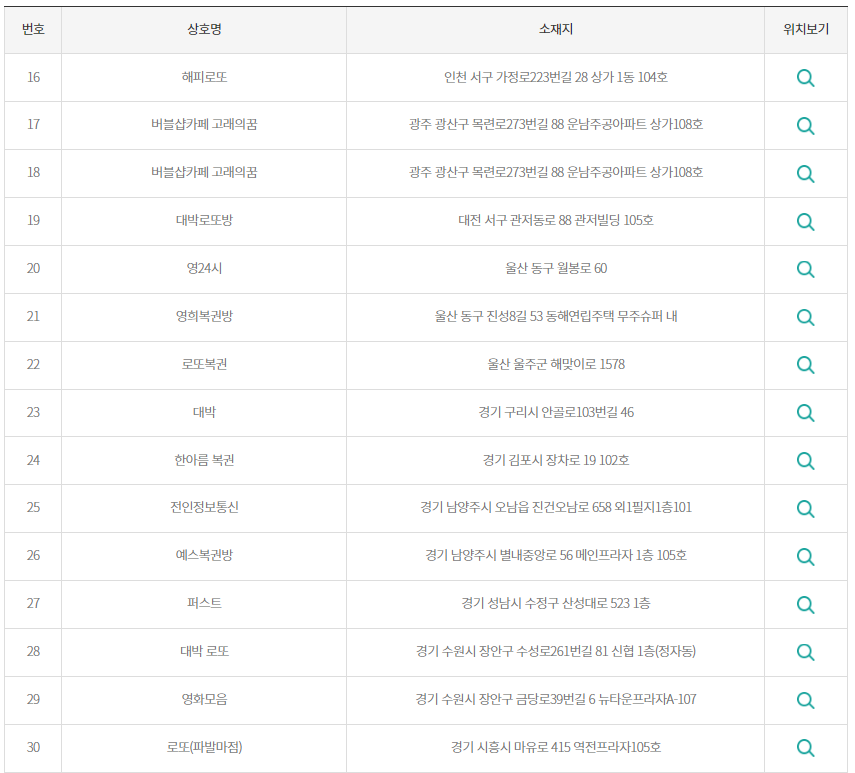View location of 로또(파발마점)
Screen dimensions: 855x773
tap(805, 748)
